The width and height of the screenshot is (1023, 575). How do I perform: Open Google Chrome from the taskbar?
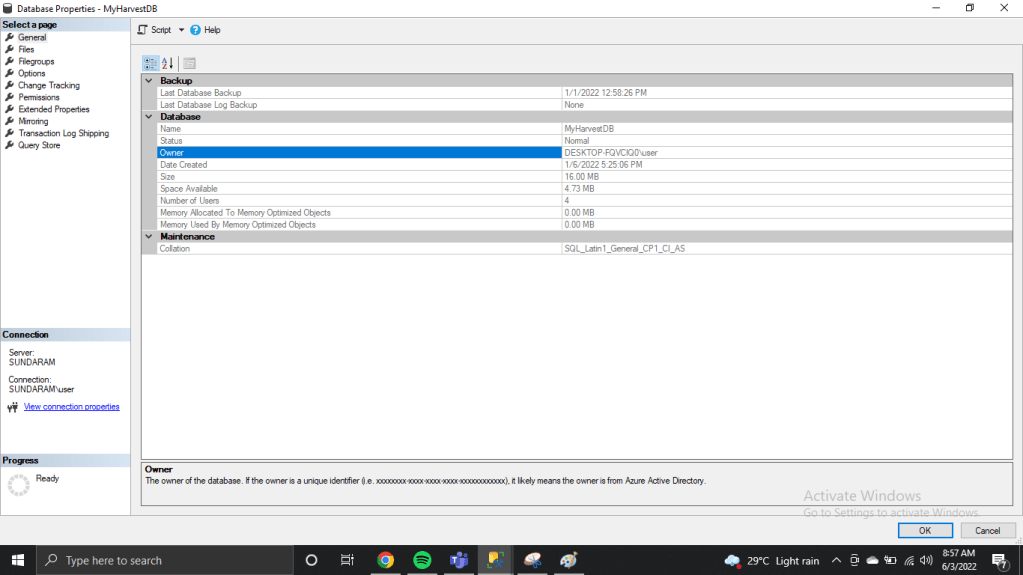386,560
